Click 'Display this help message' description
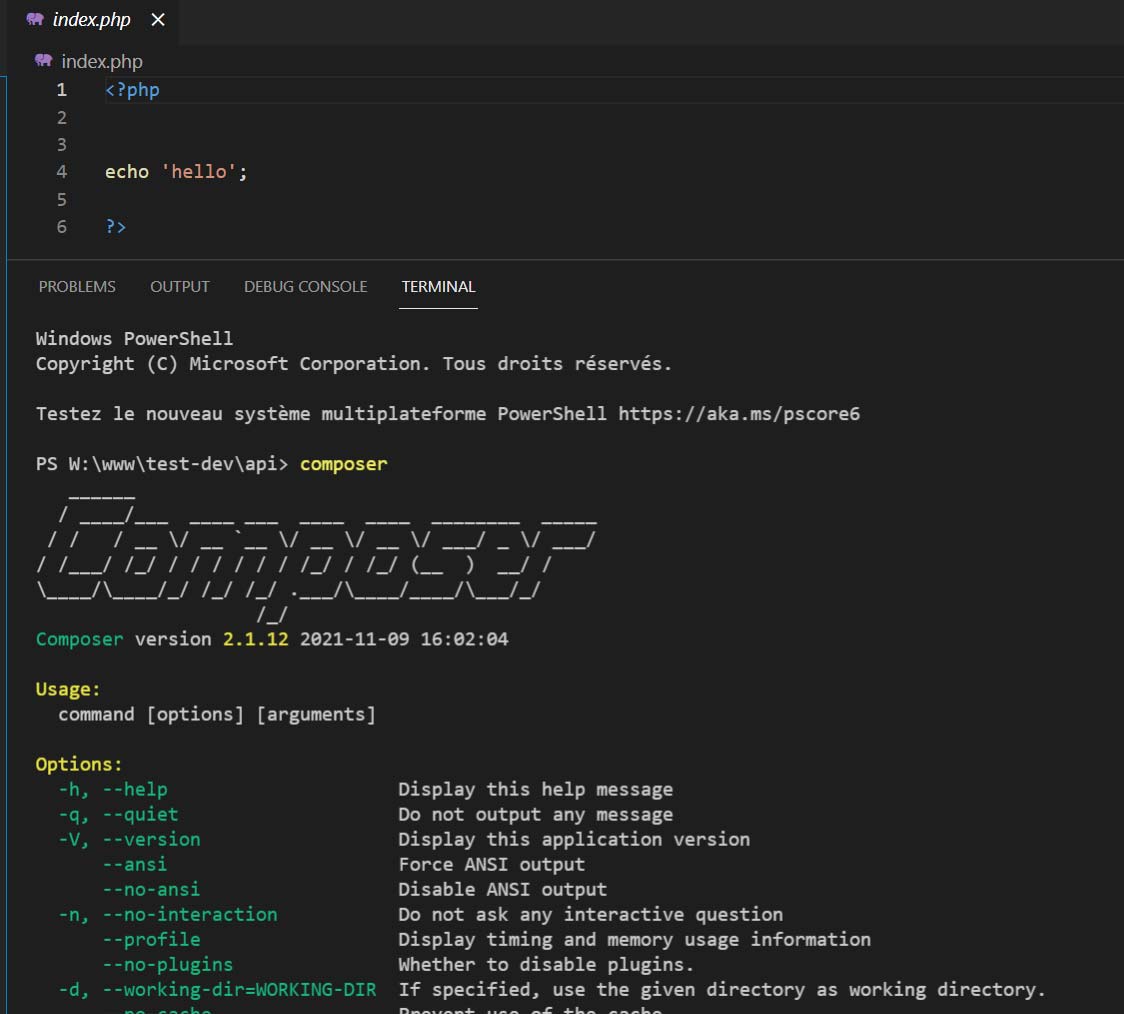1124x1014 pixels. pyautogui.click(x=535, y=790)
